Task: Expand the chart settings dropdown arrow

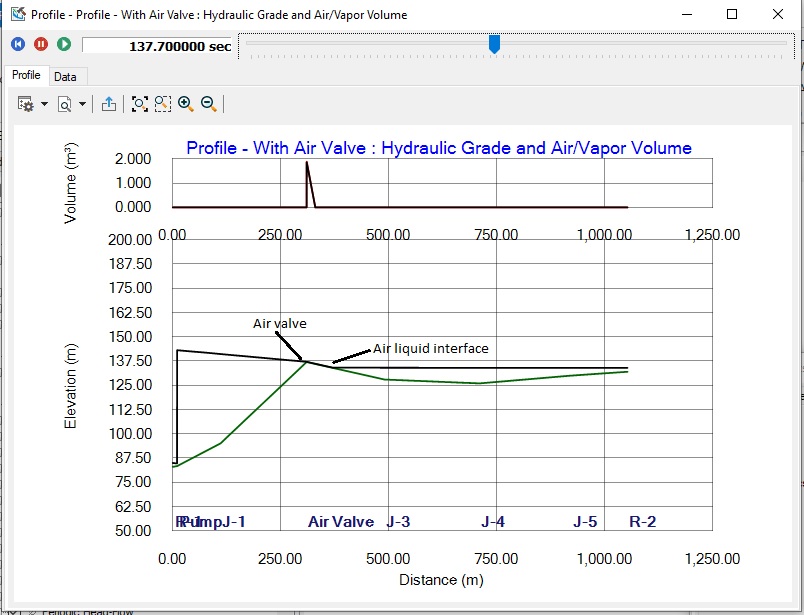Action: coord(44,104)
